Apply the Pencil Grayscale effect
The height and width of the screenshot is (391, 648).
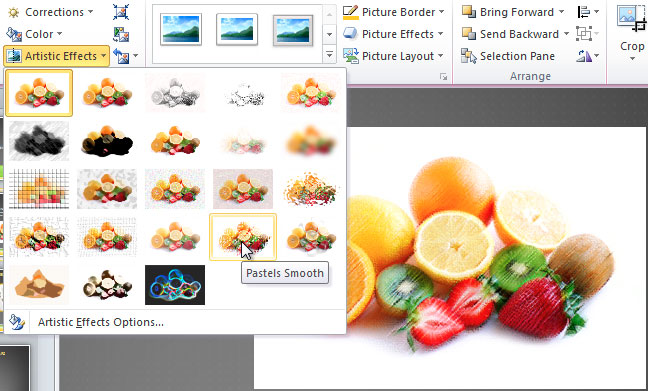click(x=175, y=93)
